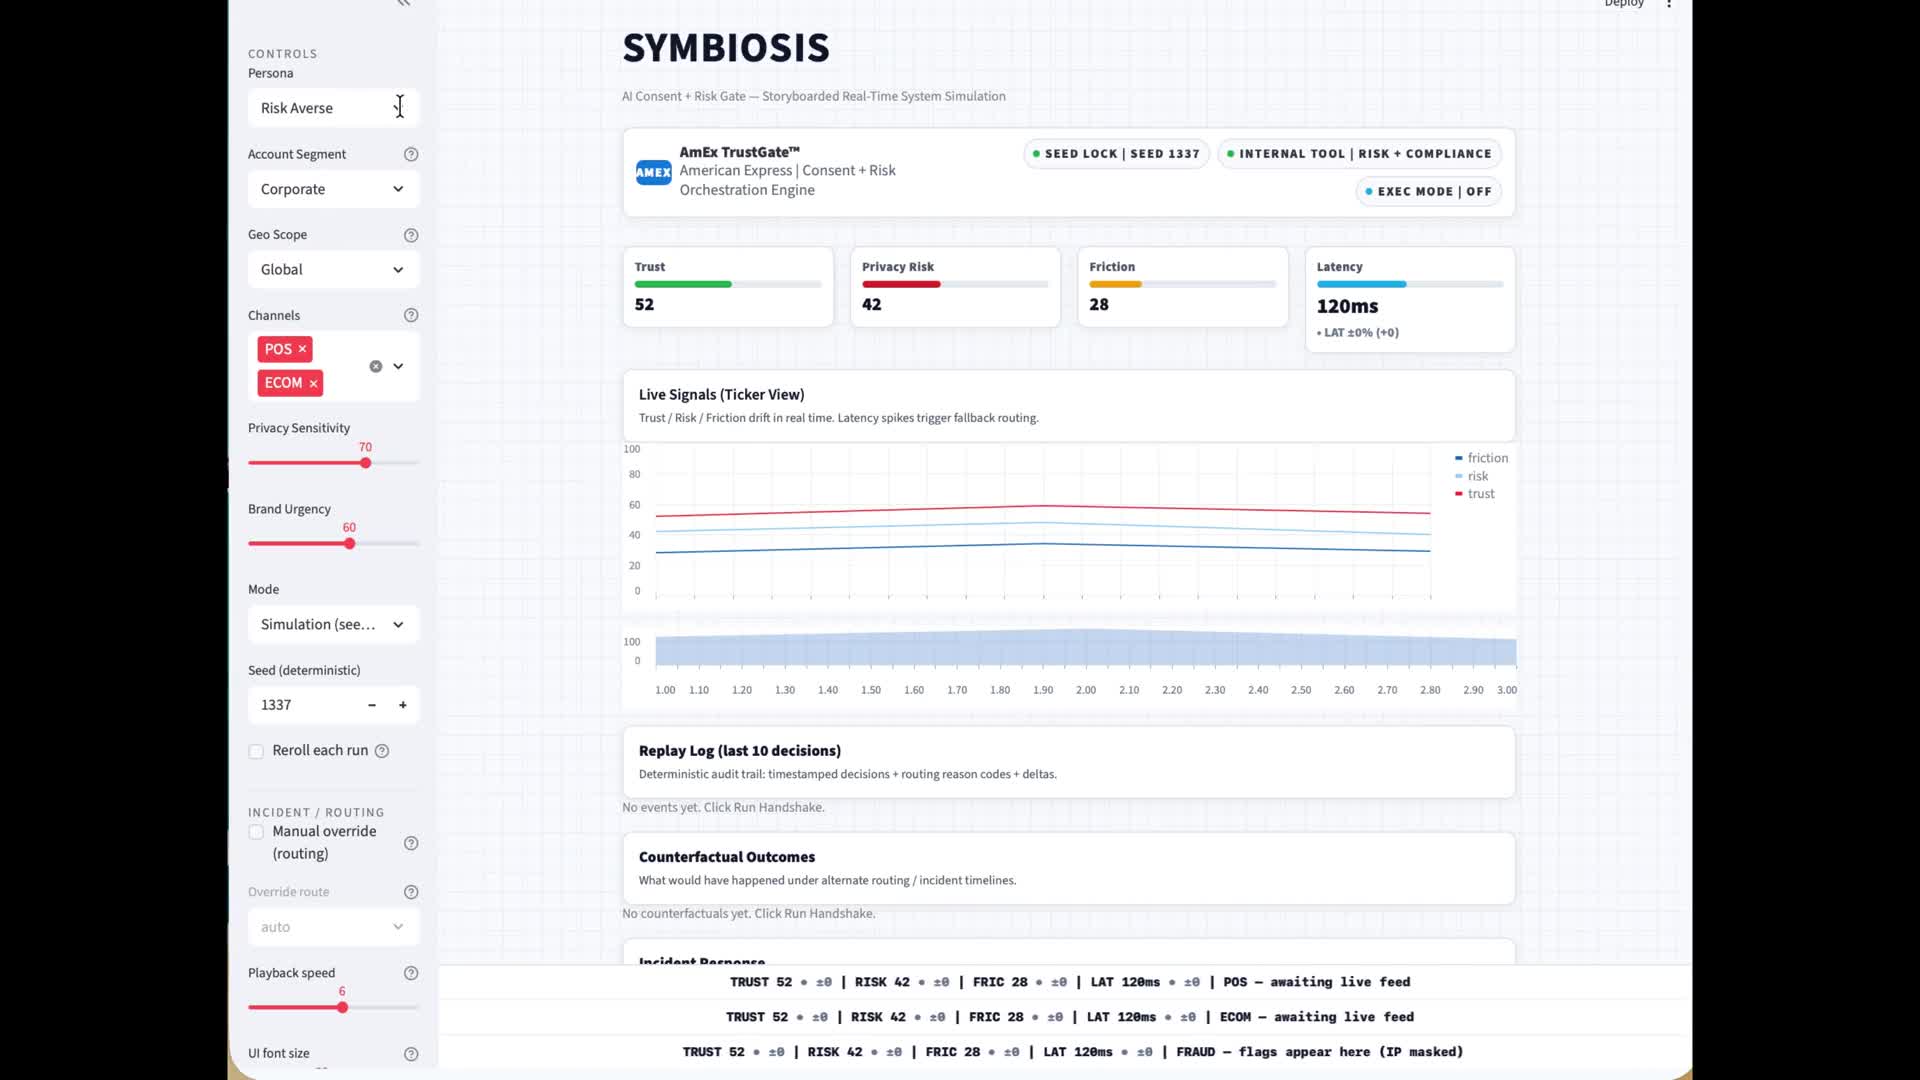
Task: Open the Override route dropdown showing auto
Action: tap(333, 927)
